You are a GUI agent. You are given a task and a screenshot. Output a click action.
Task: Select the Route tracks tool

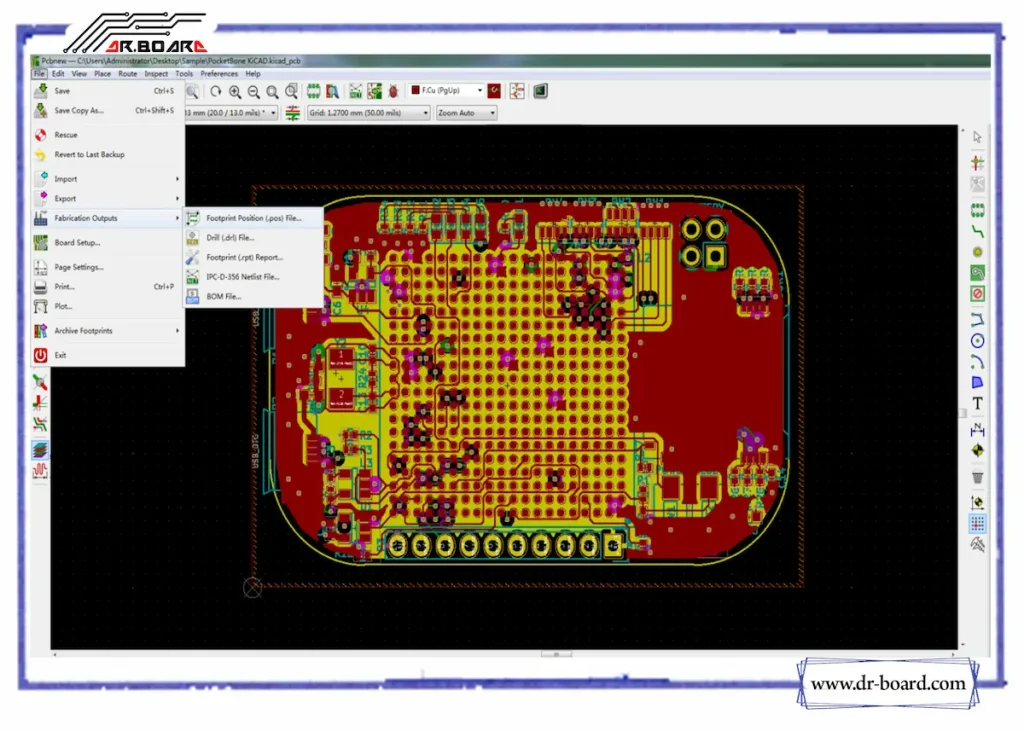click(x=977, y=231)
